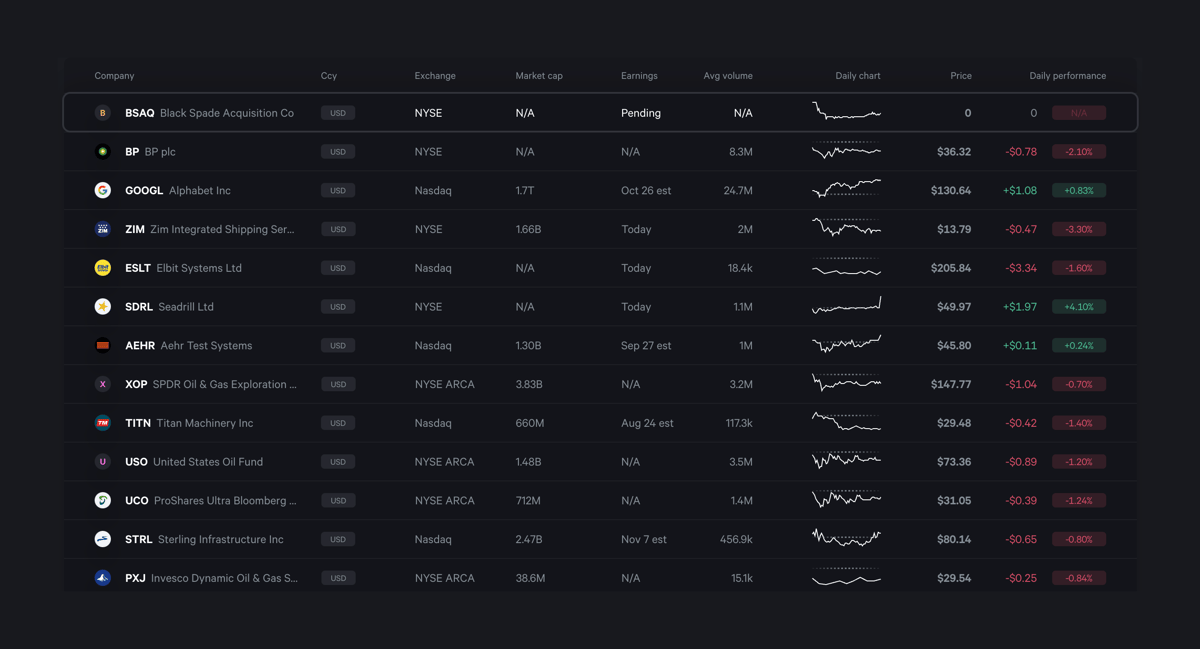Click the daily chart sparkline for STRL
The height and width of the screenshot is (649, 1200).
click(x=846, y=539)
